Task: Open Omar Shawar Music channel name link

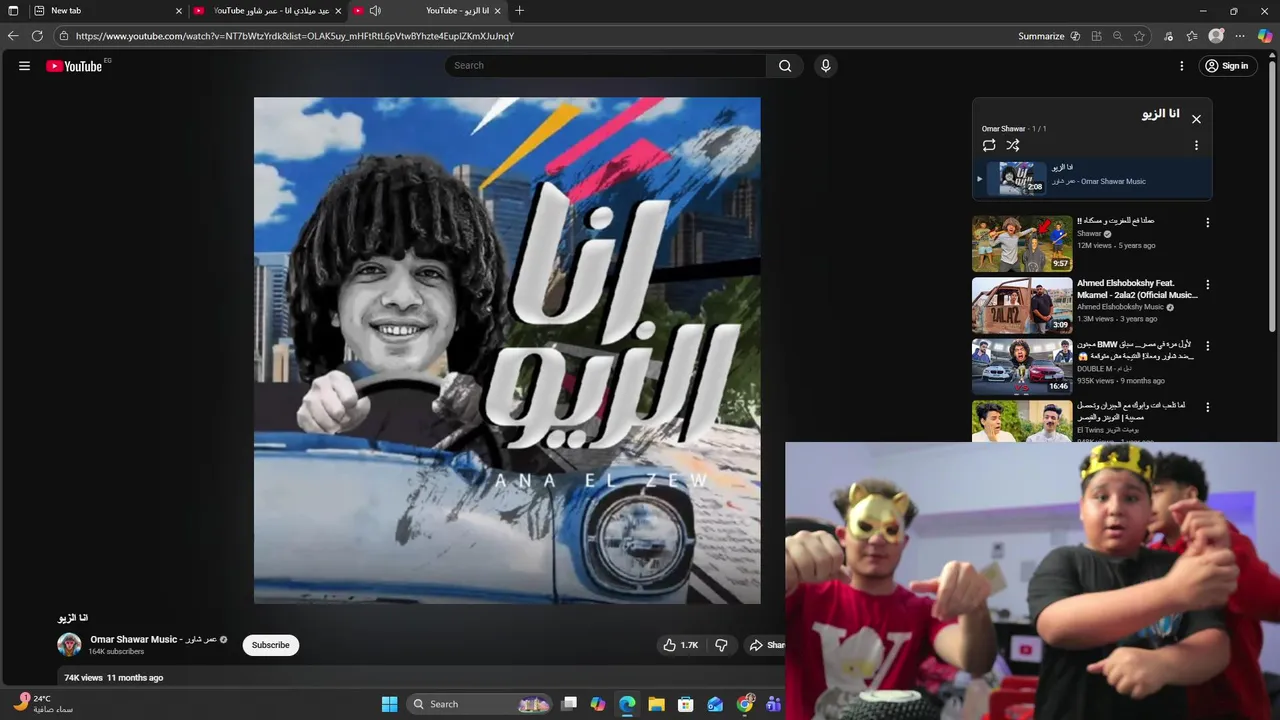Action: [153, 640]
